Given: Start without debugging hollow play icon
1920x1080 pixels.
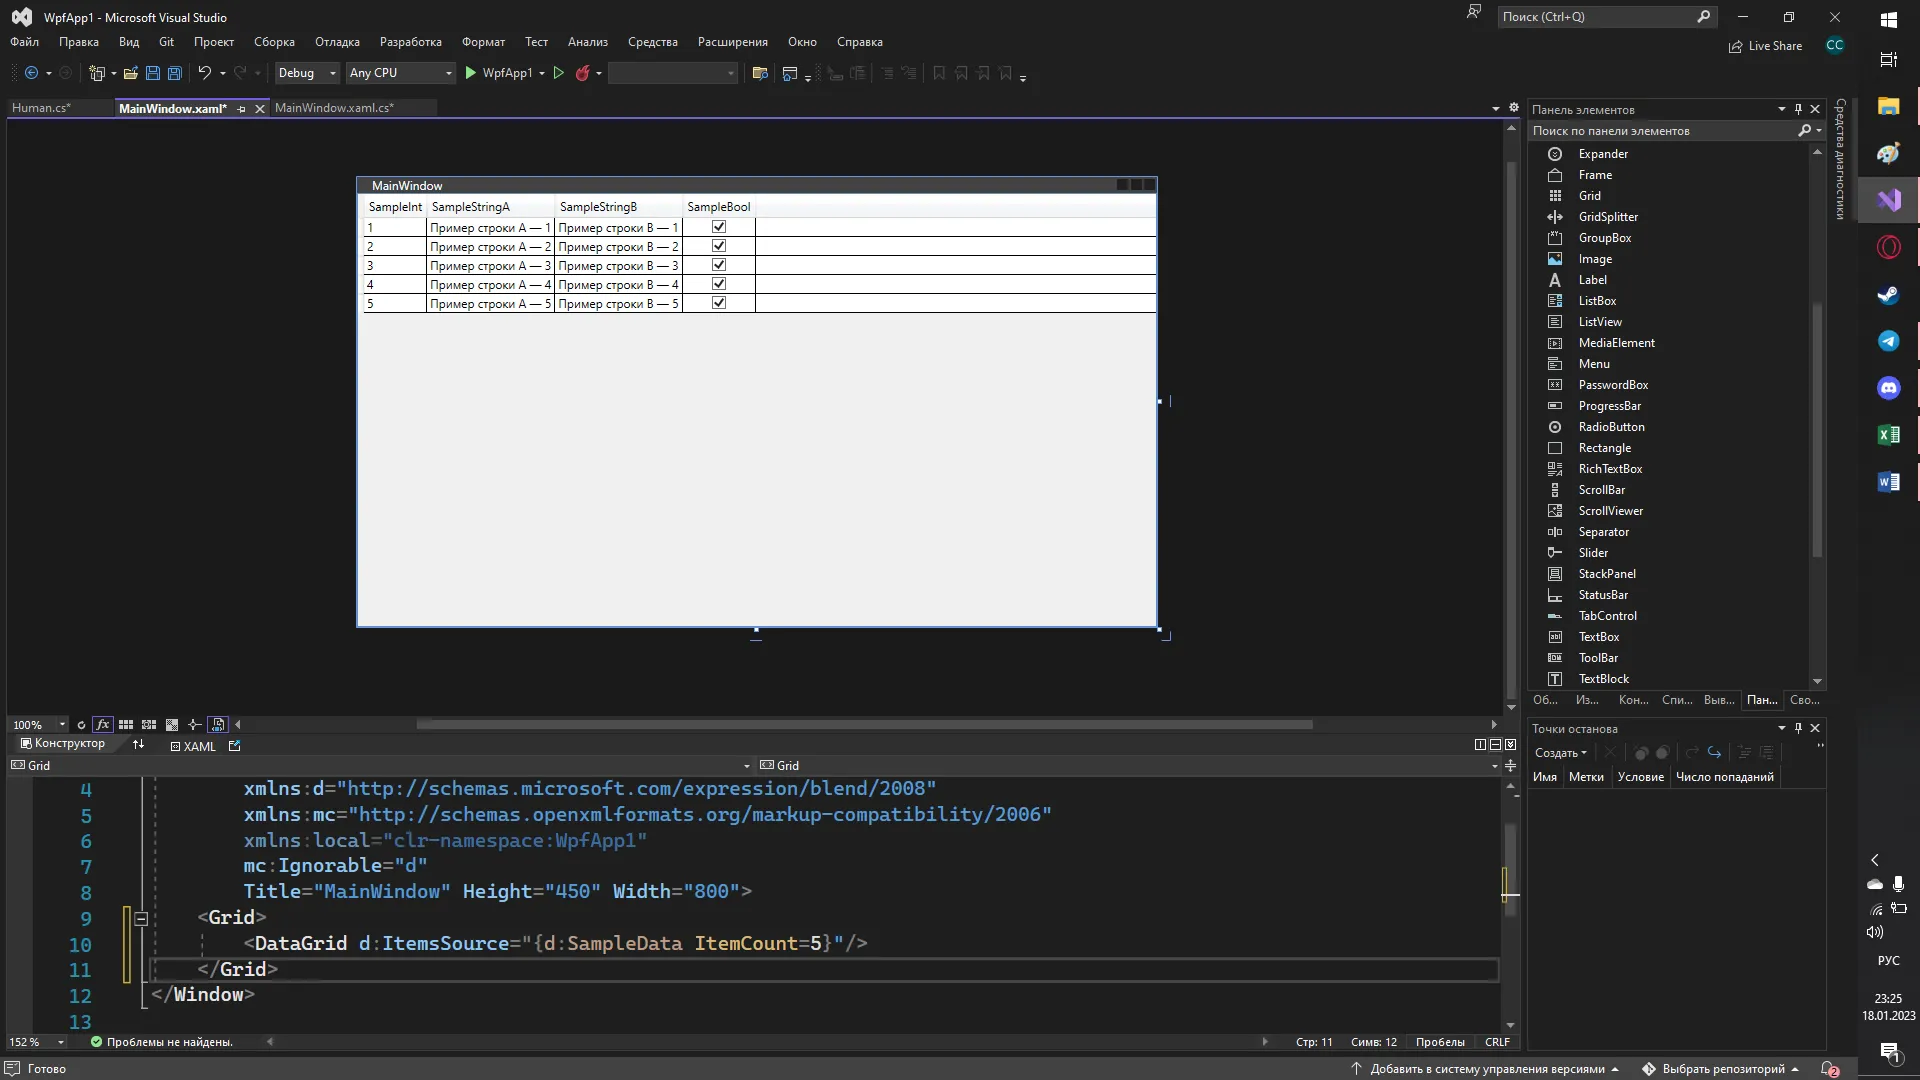Looking at the screenshot, I should click(x=559, y=73).
